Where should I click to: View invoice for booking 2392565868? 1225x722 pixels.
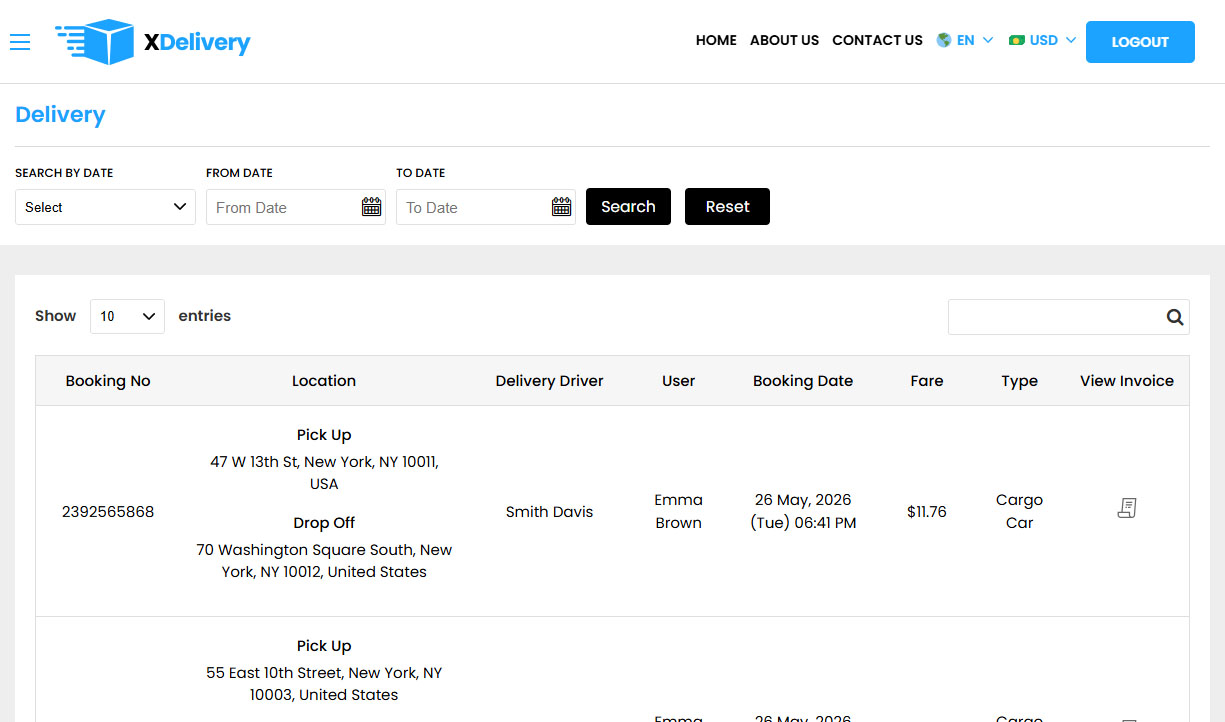[1127, 508]
